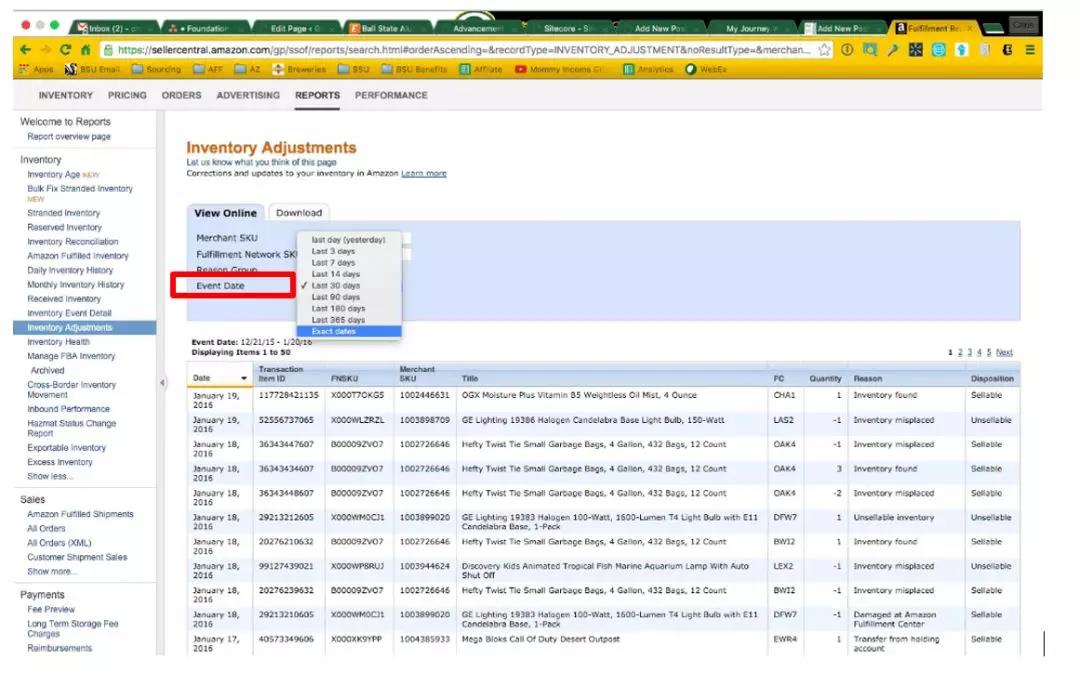The height and width of the screenshot is (687, 1080).
Task: Open 'Reimbursements' under Payments
Action: pos(59,648)
